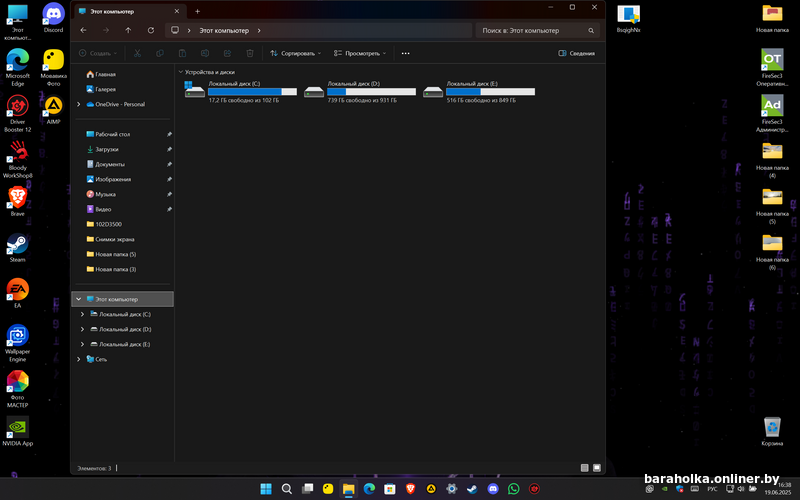
Task: Open Windows Start button on taskbar
Action: 266,489
